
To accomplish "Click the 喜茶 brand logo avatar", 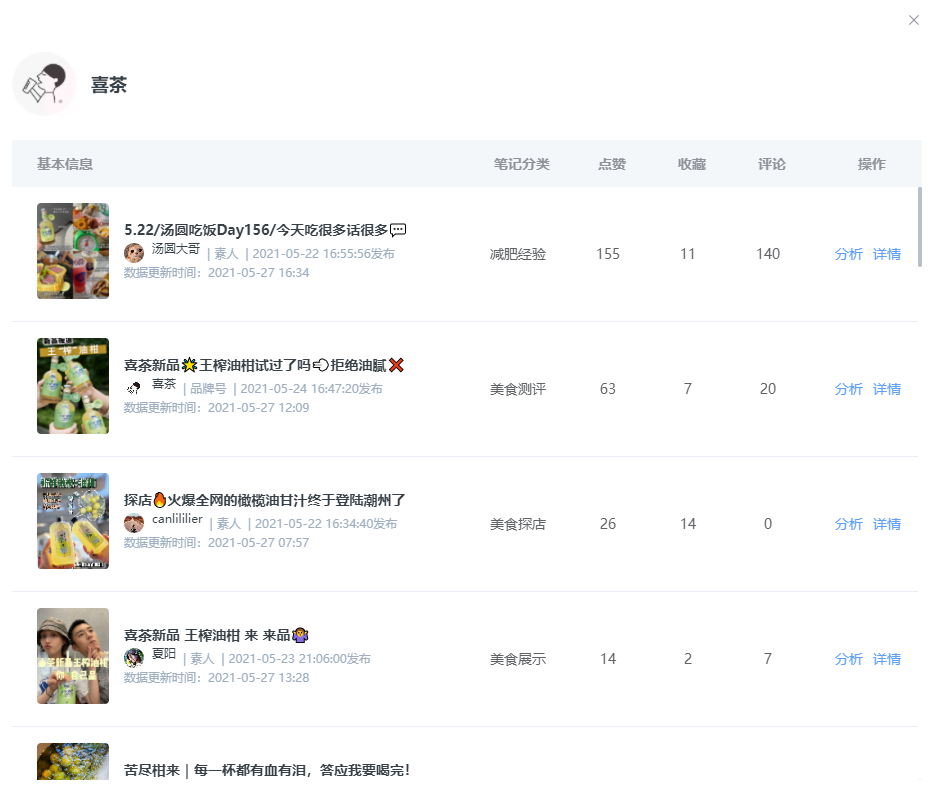I will 44,84.
